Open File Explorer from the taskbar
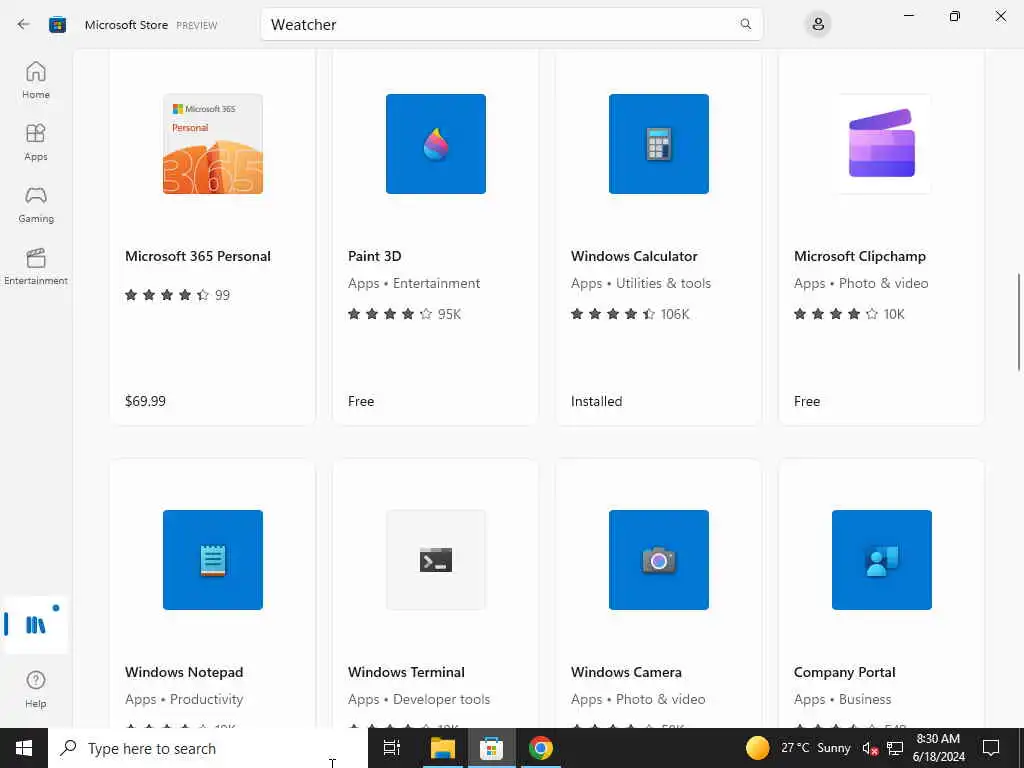This screenshot has width=1024, height=768. point(442,748)
